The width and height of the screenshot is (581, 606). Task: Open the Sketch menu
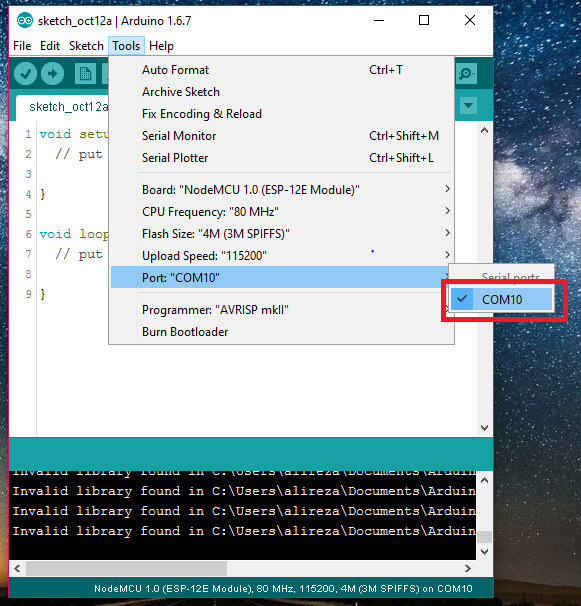tap(86, 46)
